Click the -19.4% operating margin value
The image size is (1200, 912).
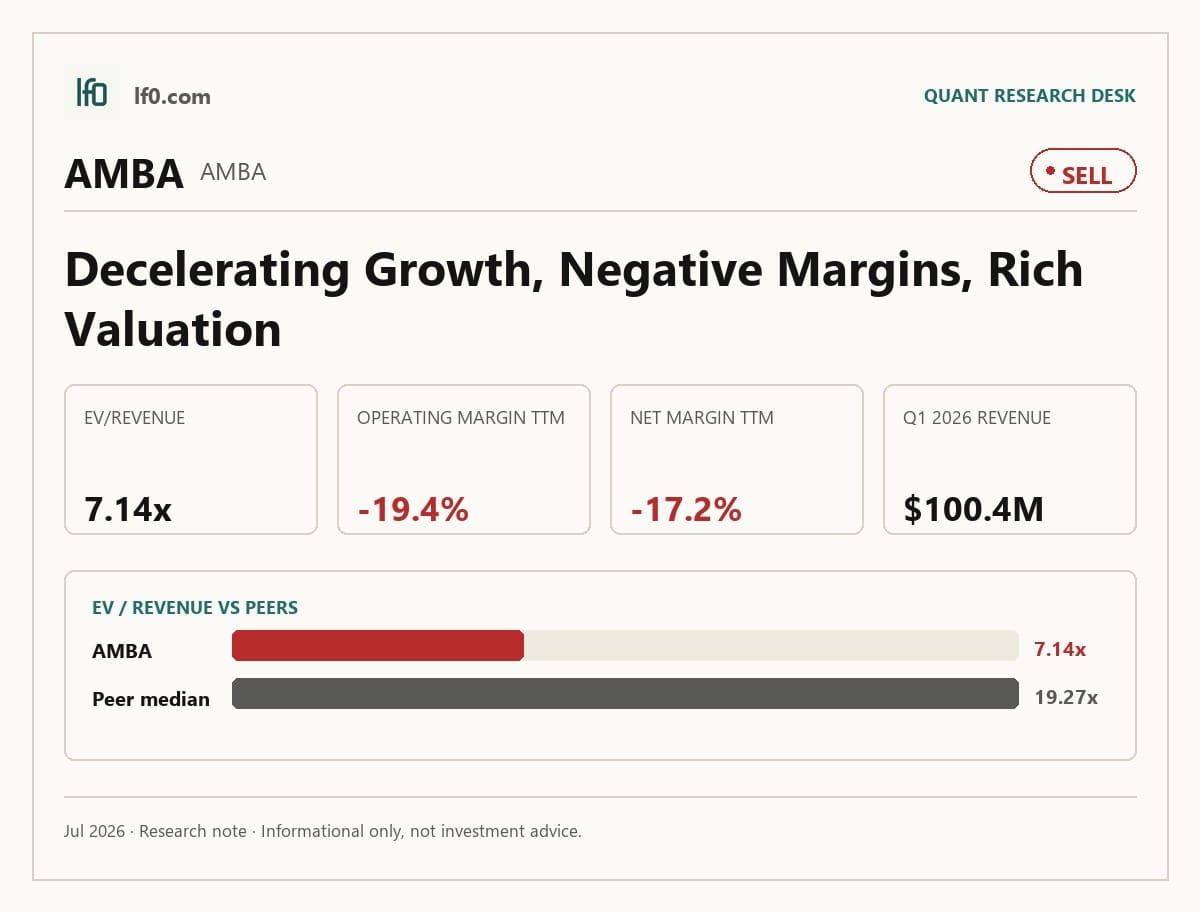413,509
